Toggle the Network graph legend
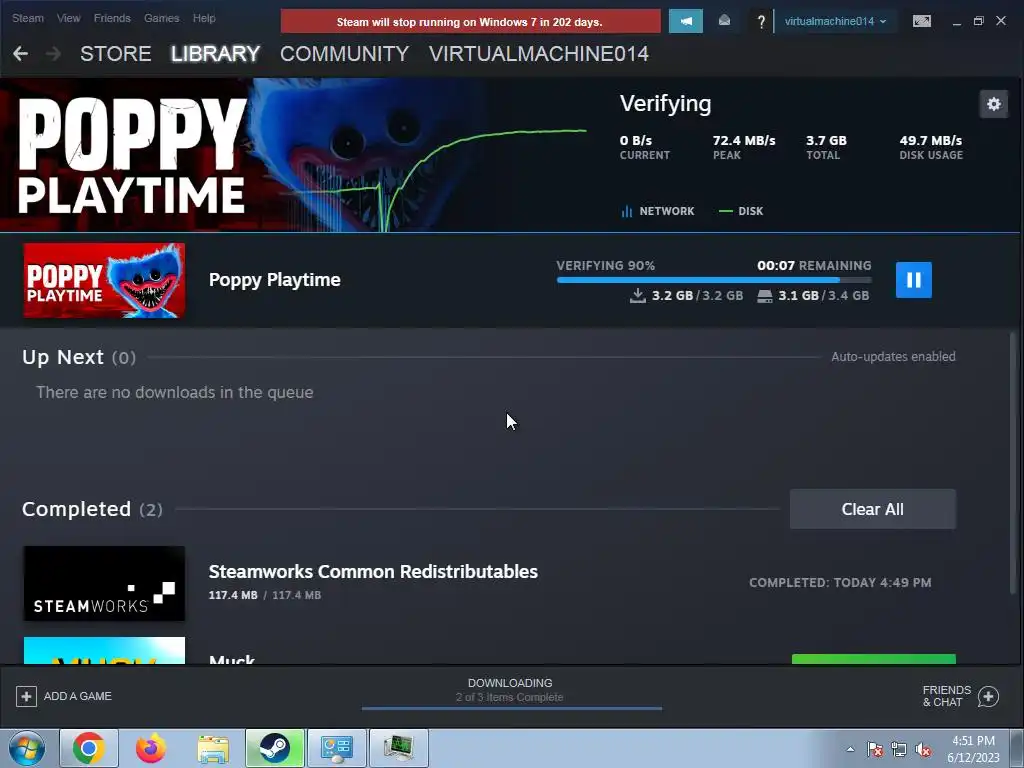 (658, 211)
